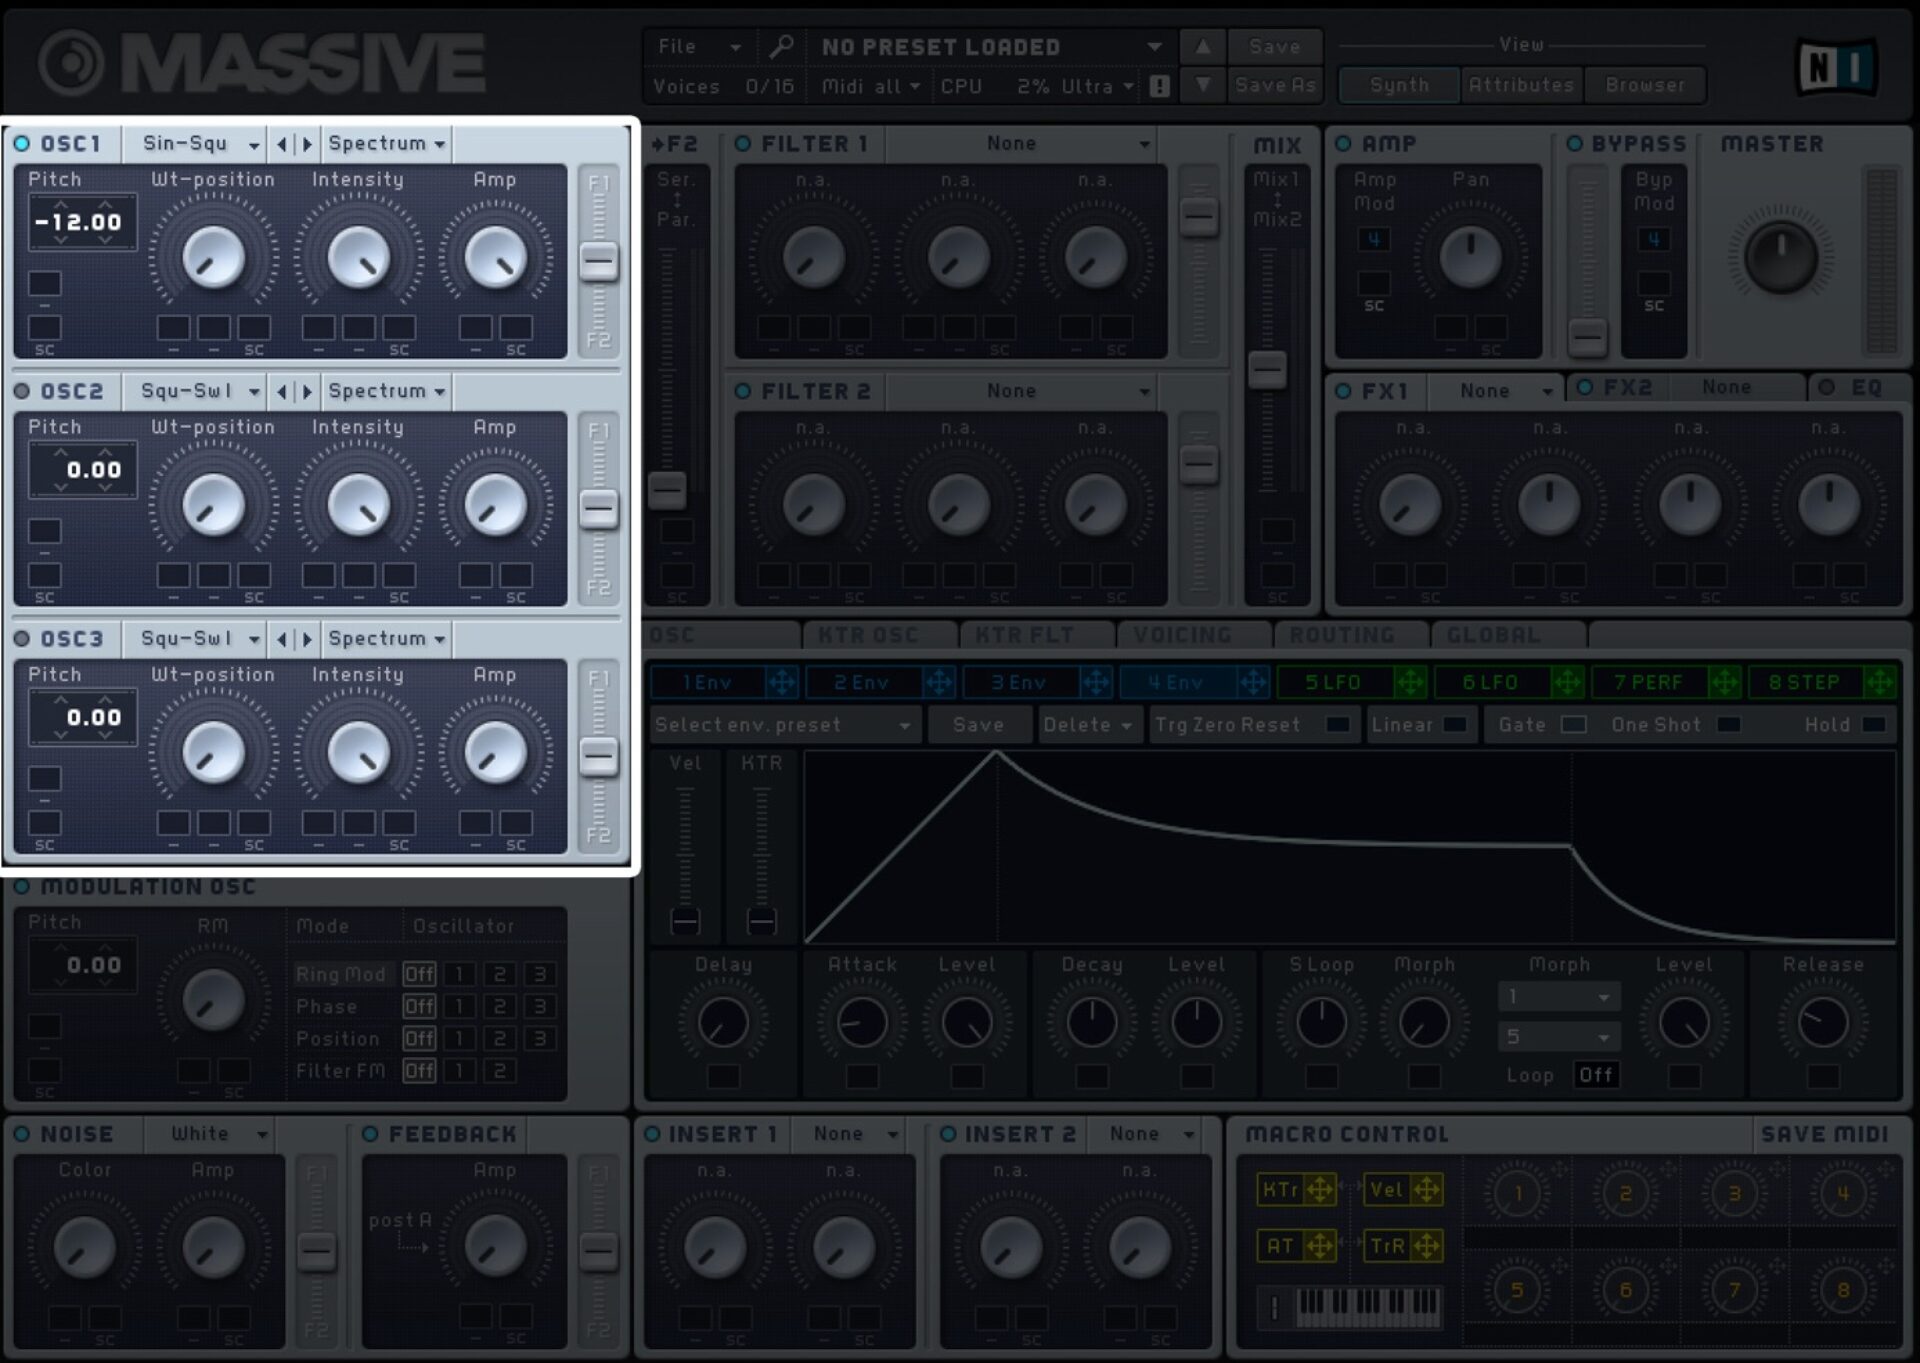Toggle OSC1 on or off
Viewport: 1920px width, 1363px height.
[22, 143]
